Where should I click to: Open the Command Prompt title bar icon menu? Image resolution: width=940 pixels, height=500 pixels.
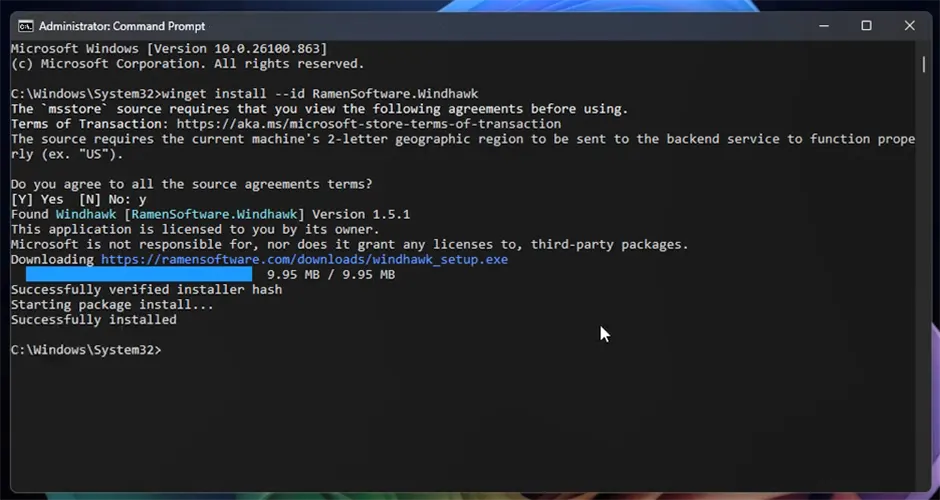pyautogui.click(x=25, y=25)
